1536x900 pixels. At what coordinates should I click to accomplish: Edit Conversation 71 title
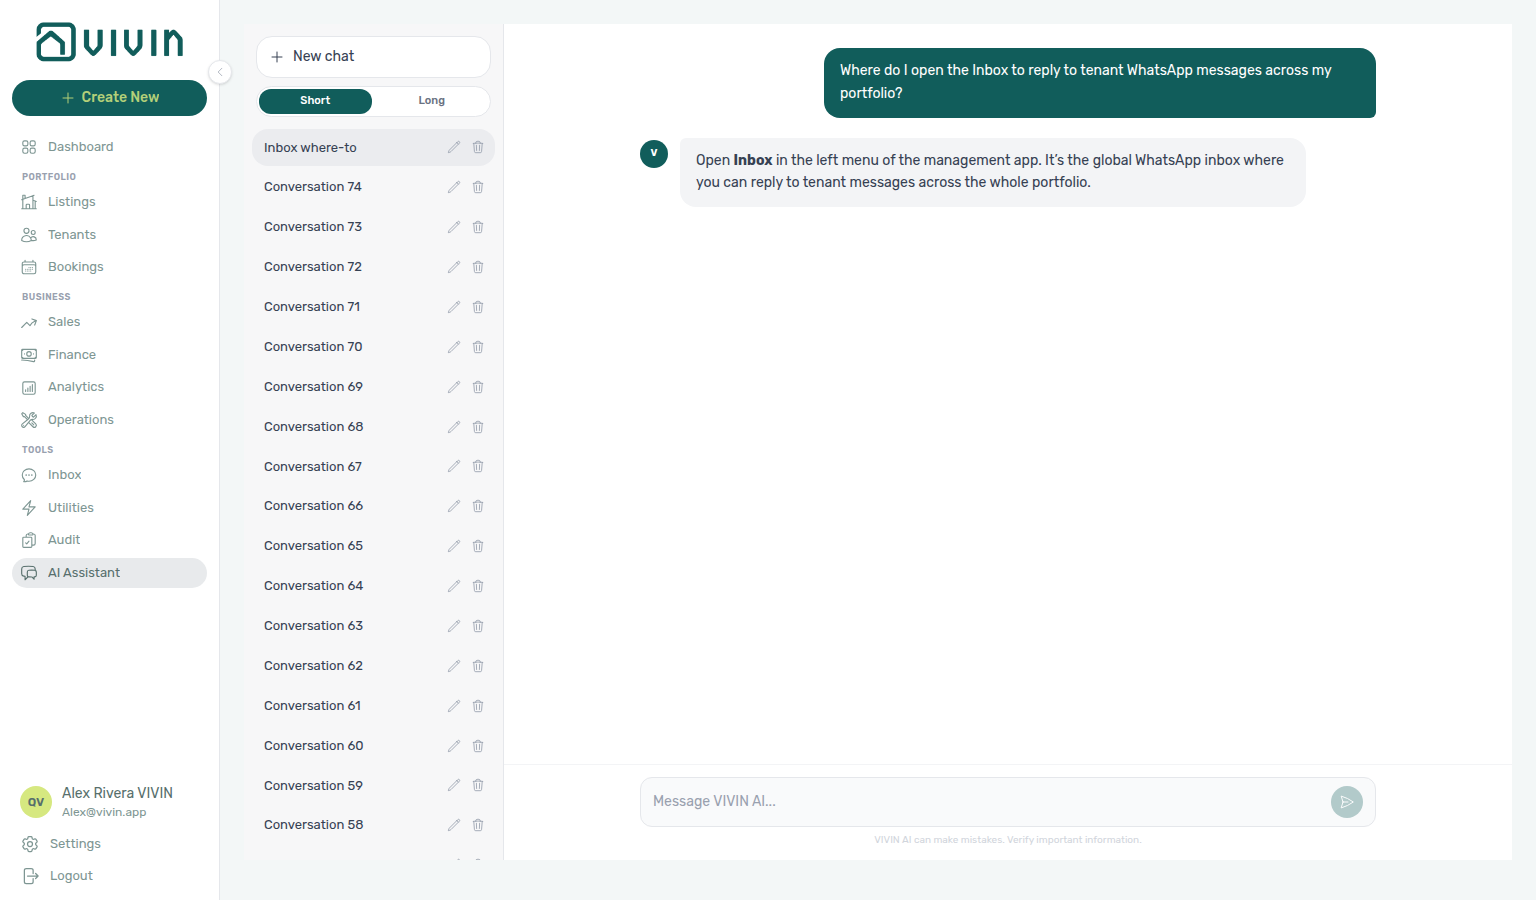(454, 307)
